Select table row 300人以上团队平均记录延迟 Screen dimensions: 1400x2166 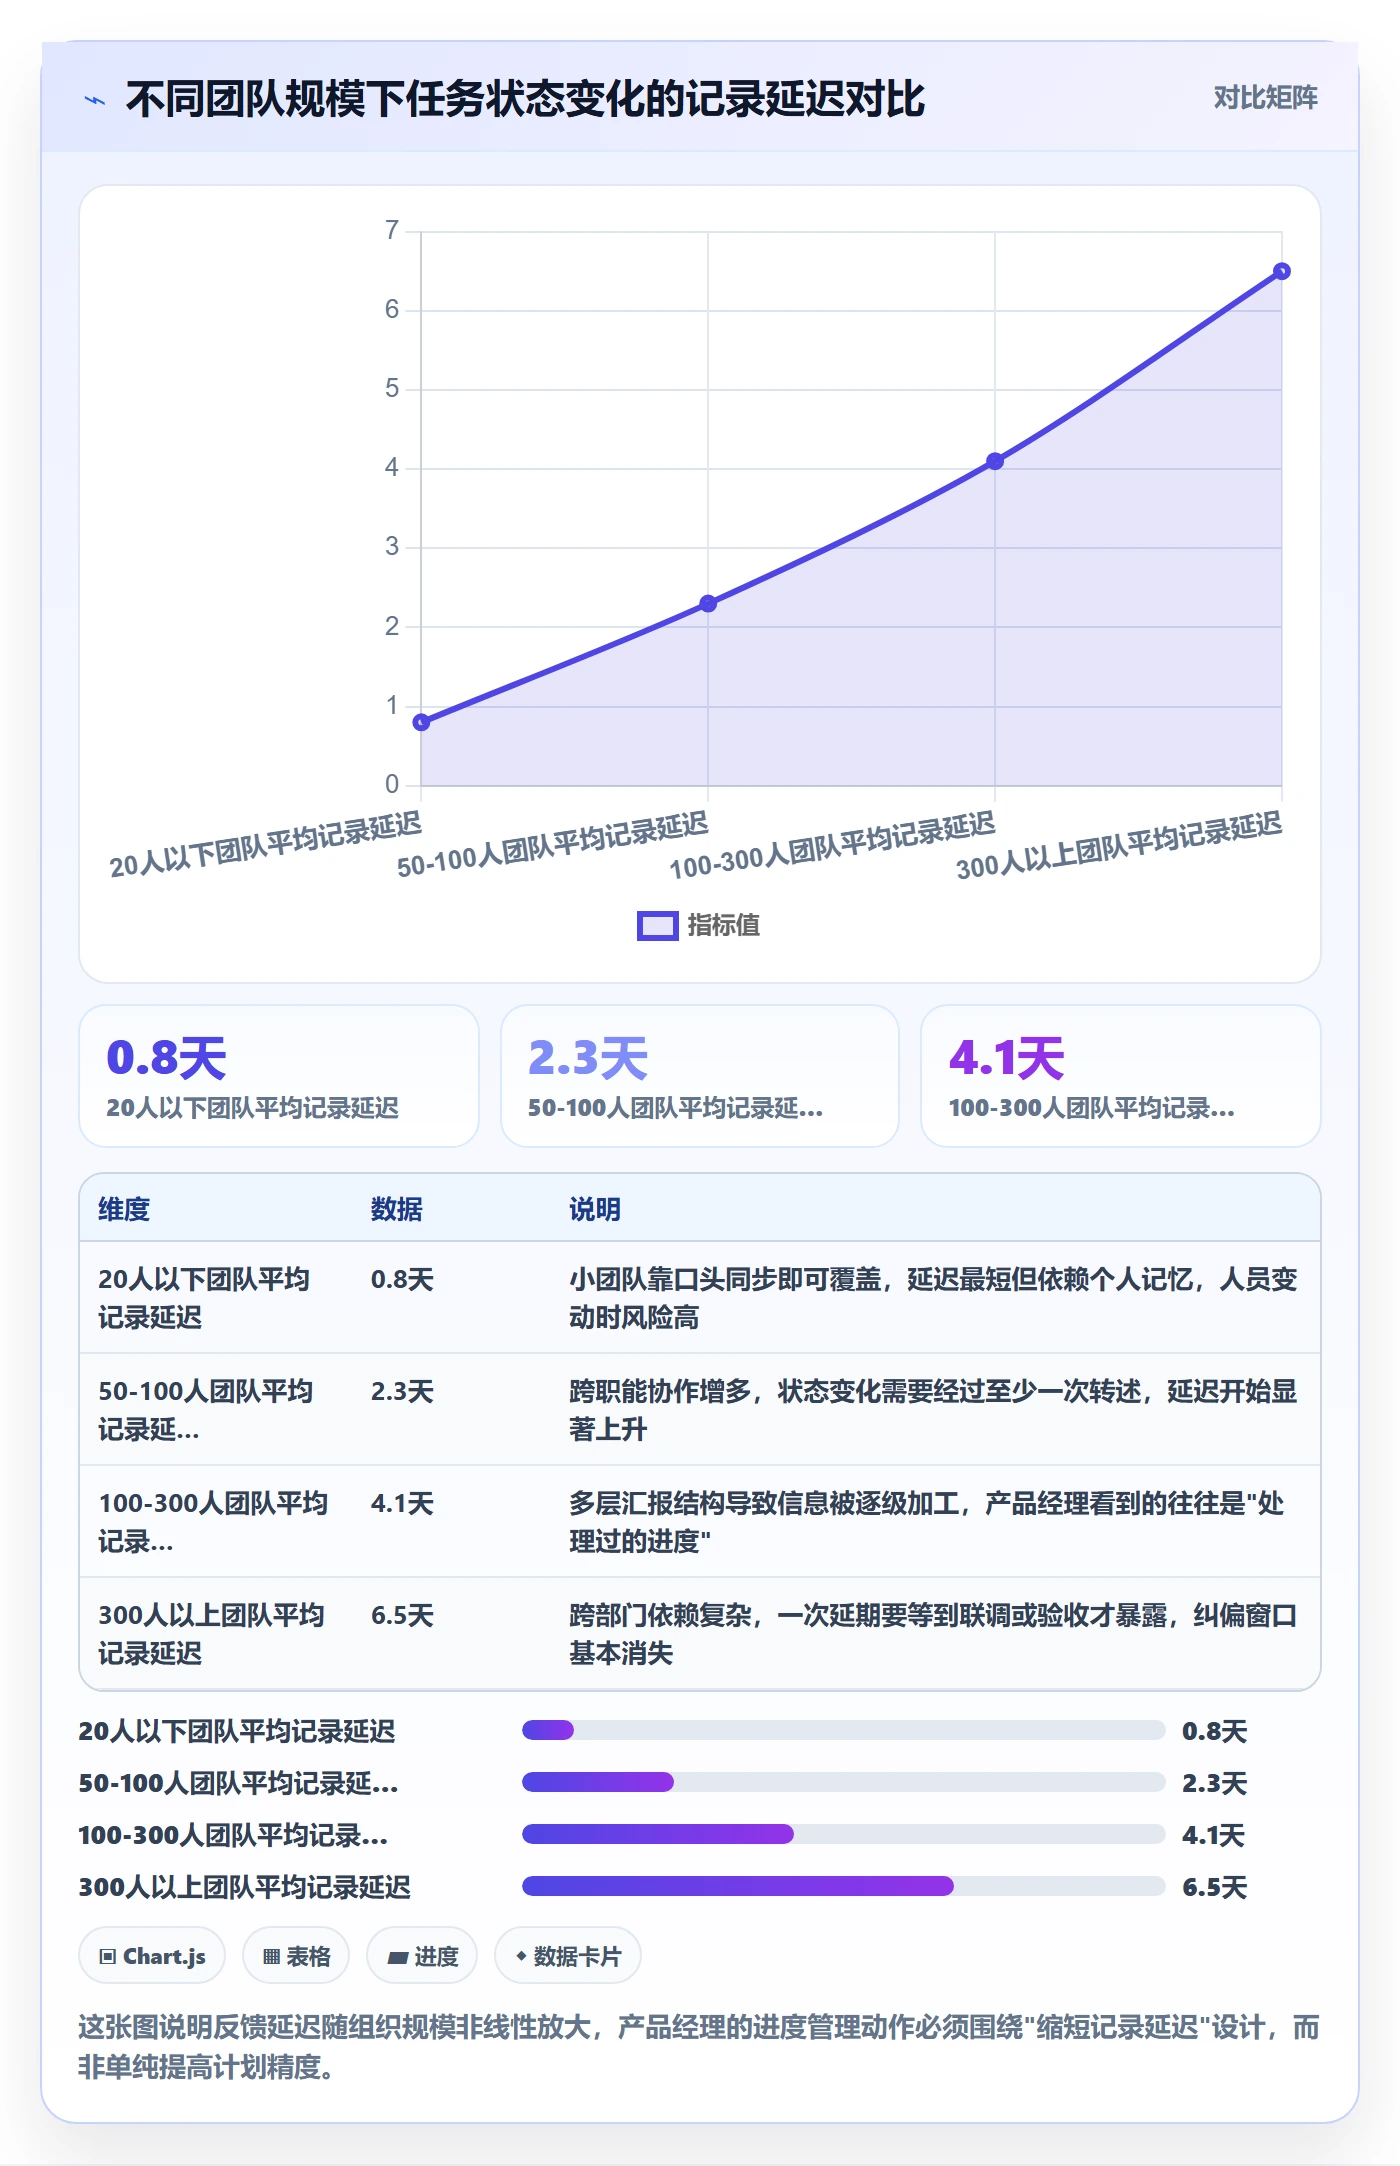pyautogui.click(x=700, y=1634)
